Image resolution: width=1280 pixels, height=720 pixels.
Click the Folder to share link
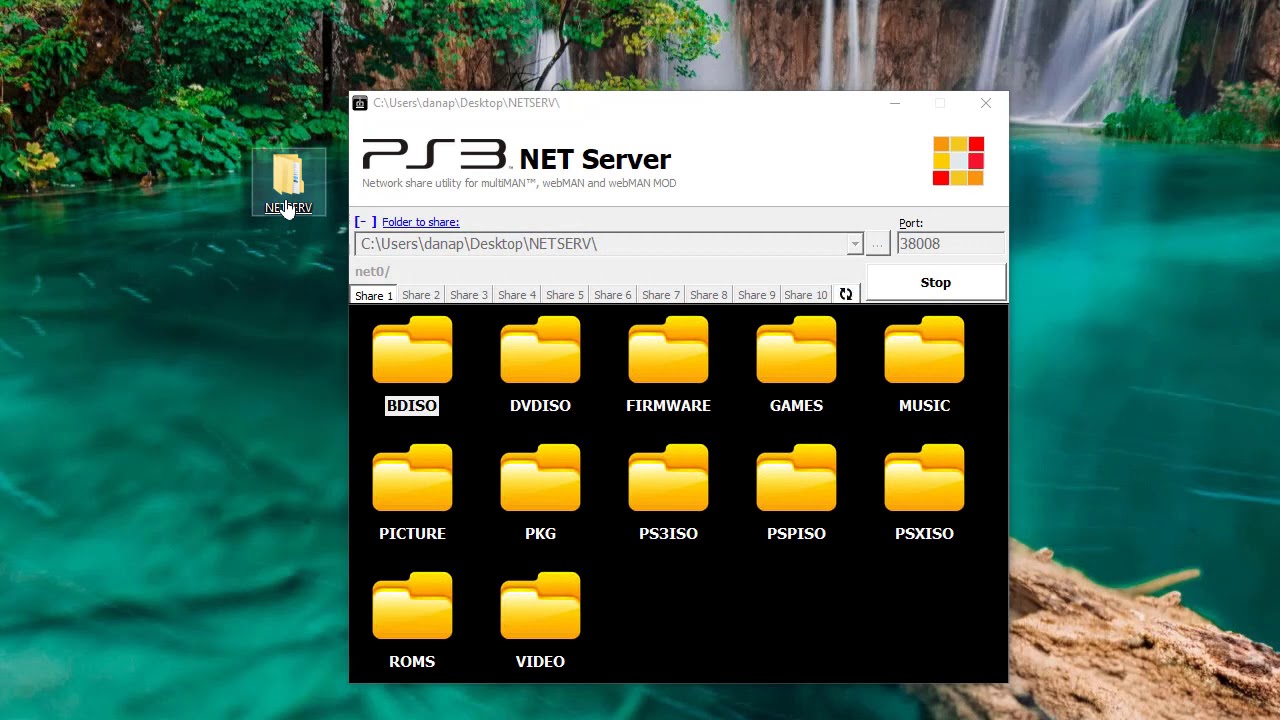tap(420, 222)
